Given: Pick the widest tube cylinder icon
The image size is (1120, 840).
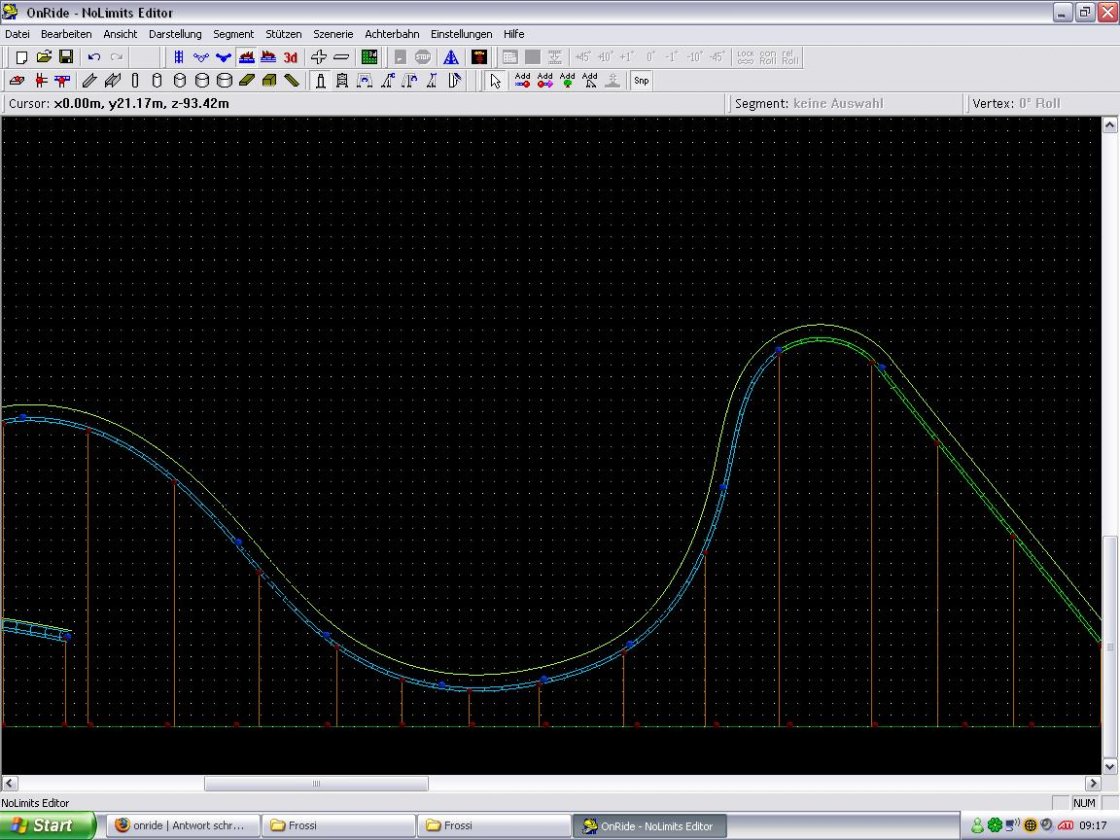Looking at the screenshot, I should [224, 81].
